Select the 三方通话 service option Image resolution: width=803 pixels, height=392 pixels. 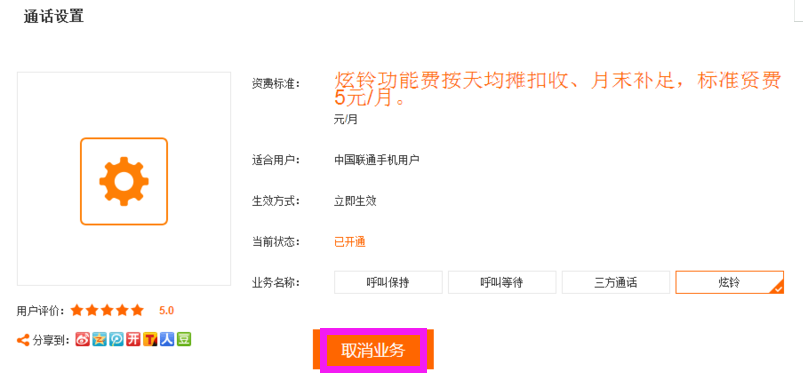[x=616, y=282]
